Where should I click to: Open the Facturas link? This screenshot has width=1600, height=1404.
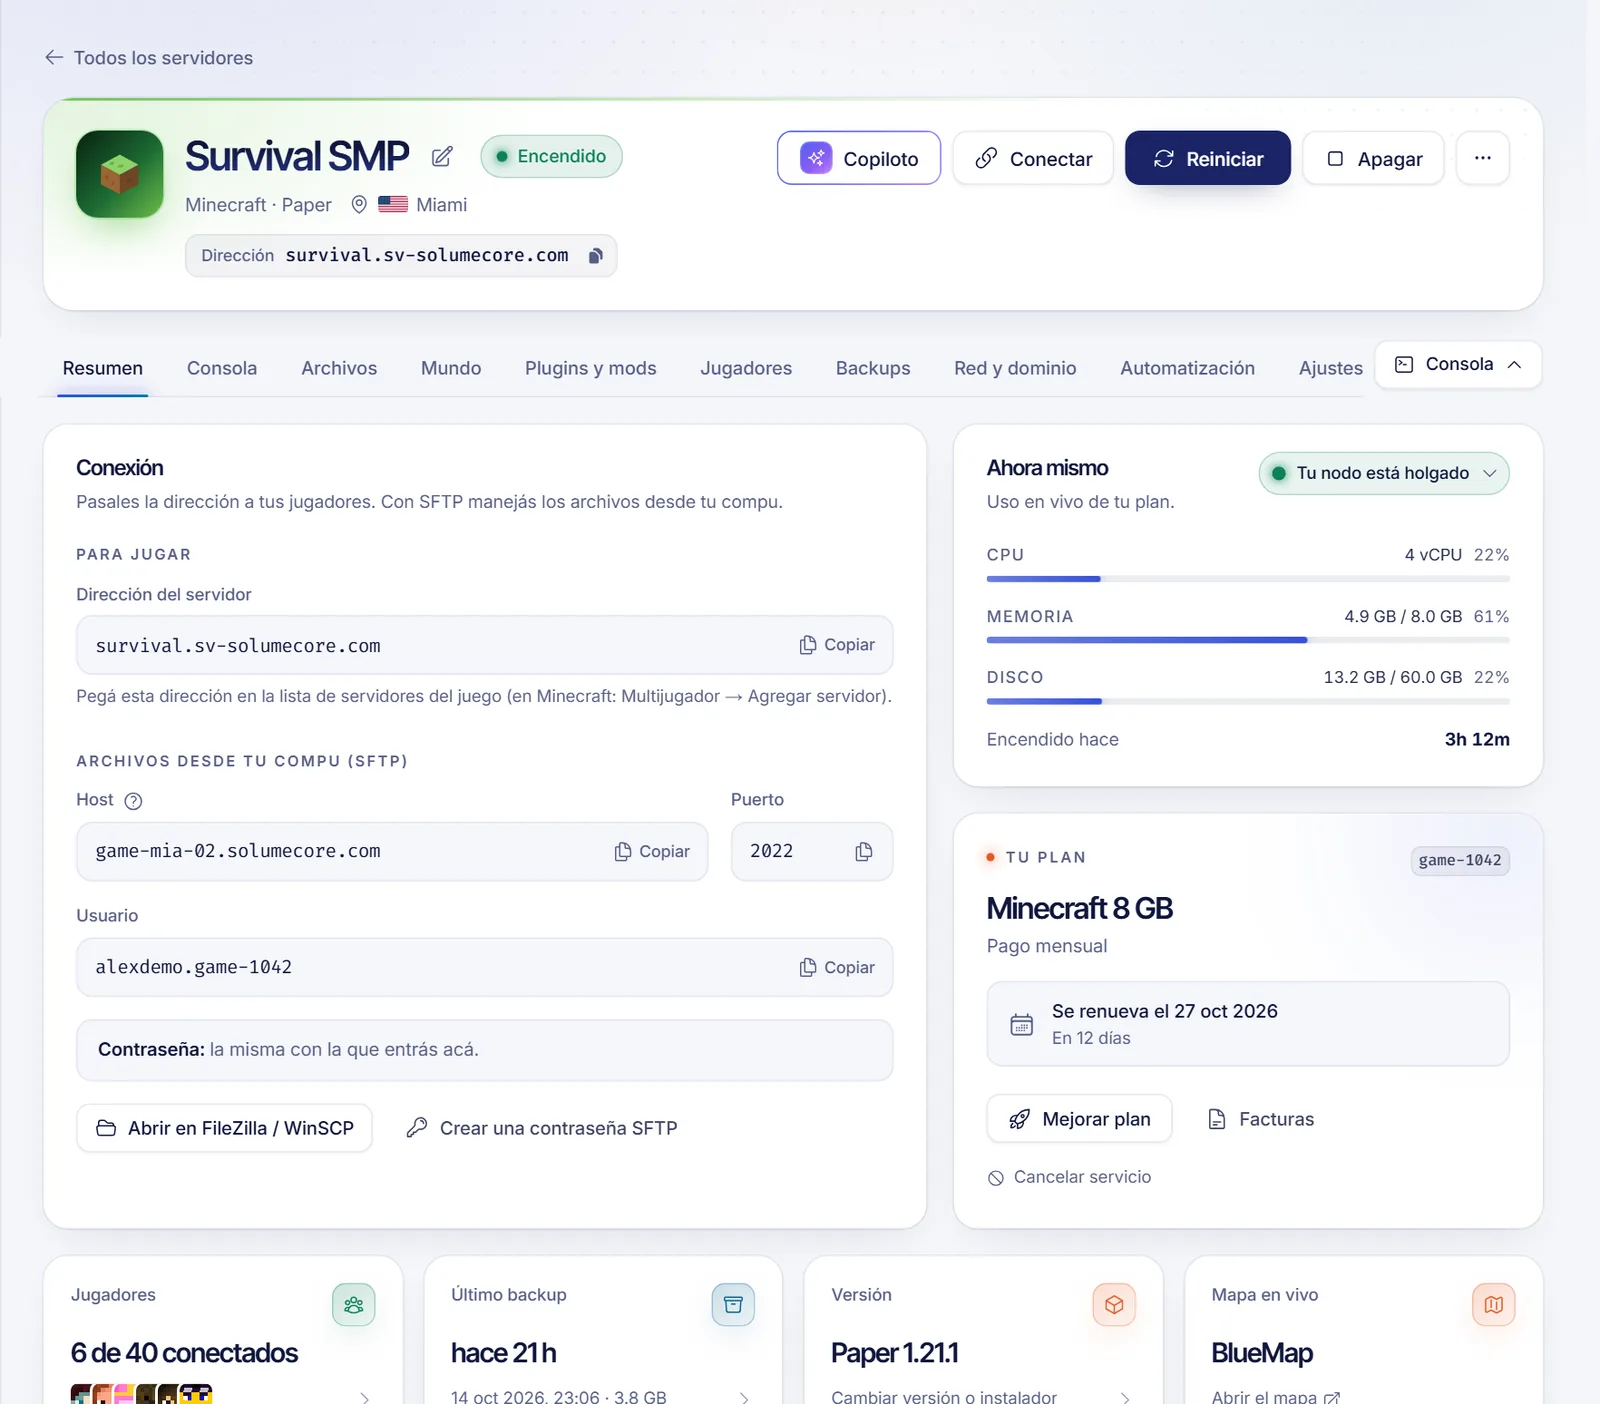pyautogui.click(x=1261, y=1119)
